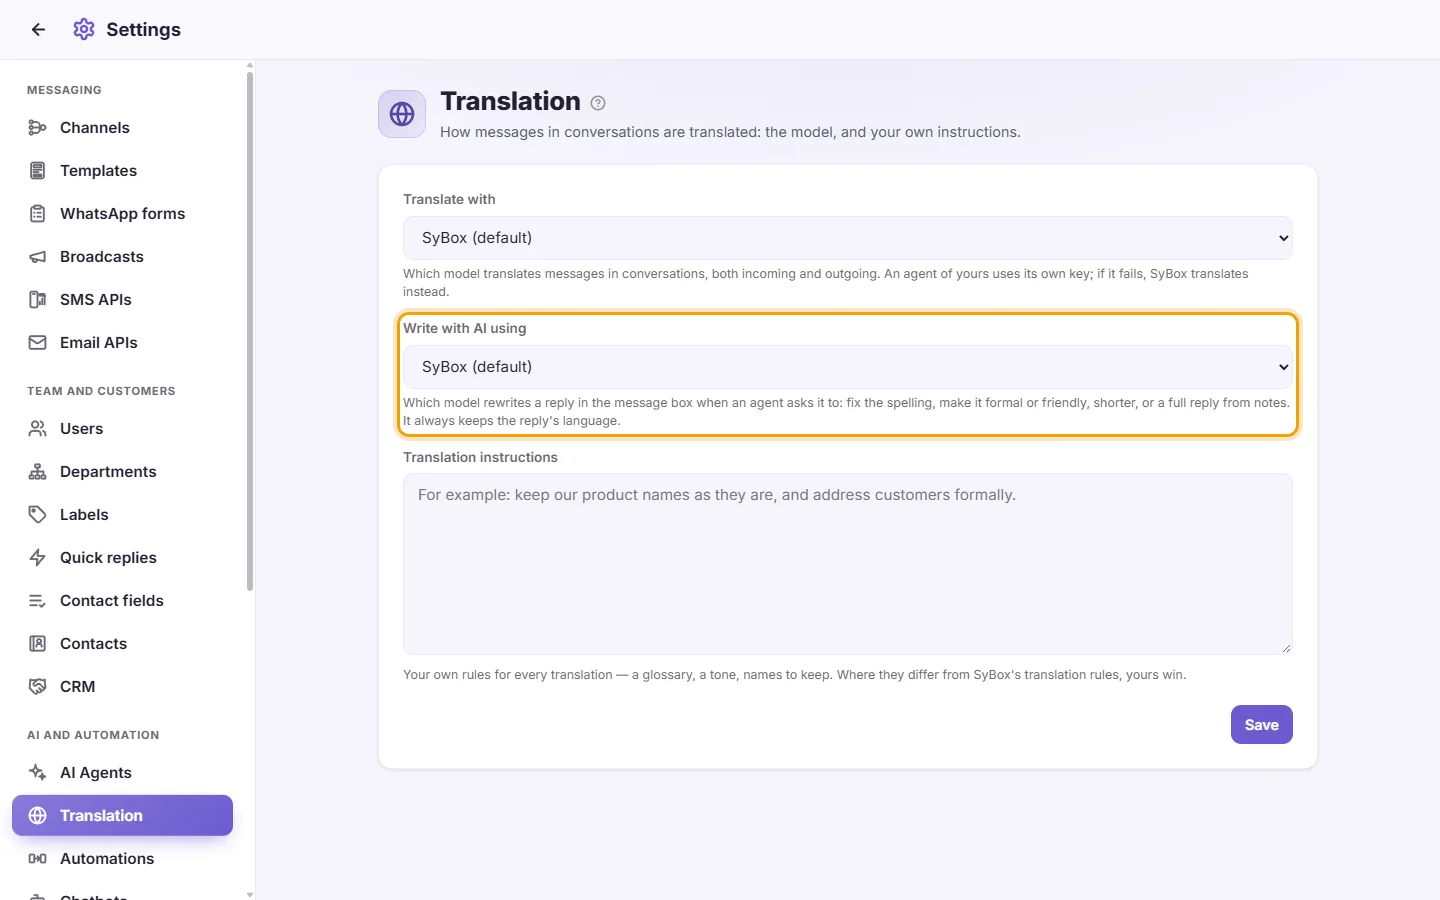
Task: Navigate to Quick replies
Action: pyautogui.click(x=122, y=558)
